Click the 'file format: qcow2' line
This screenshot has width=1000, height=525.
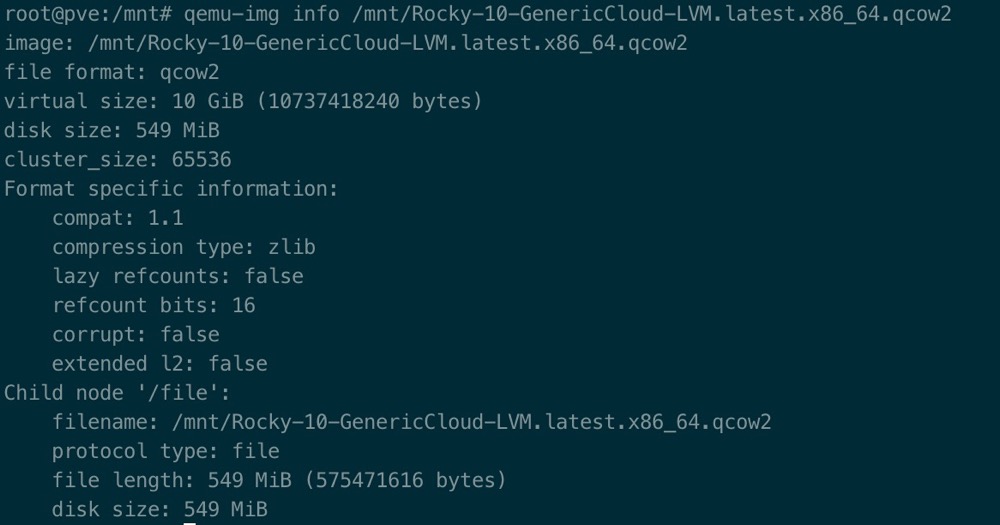[111, 73]
